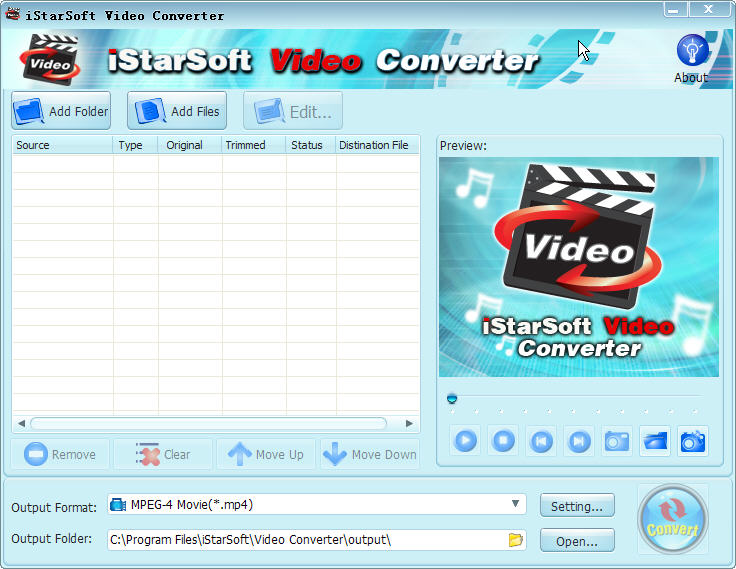Sort by the Source column header

[62, 145]
